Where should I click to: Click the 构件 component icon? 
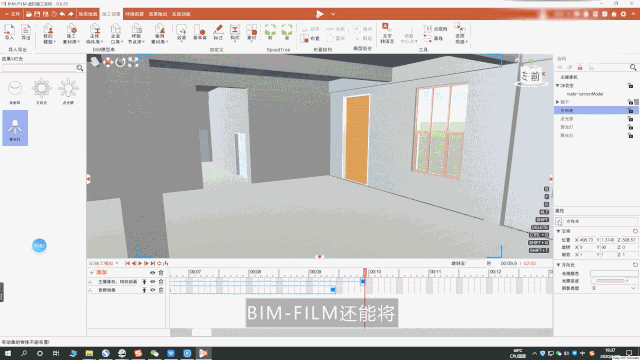click(x=235, y=32)
